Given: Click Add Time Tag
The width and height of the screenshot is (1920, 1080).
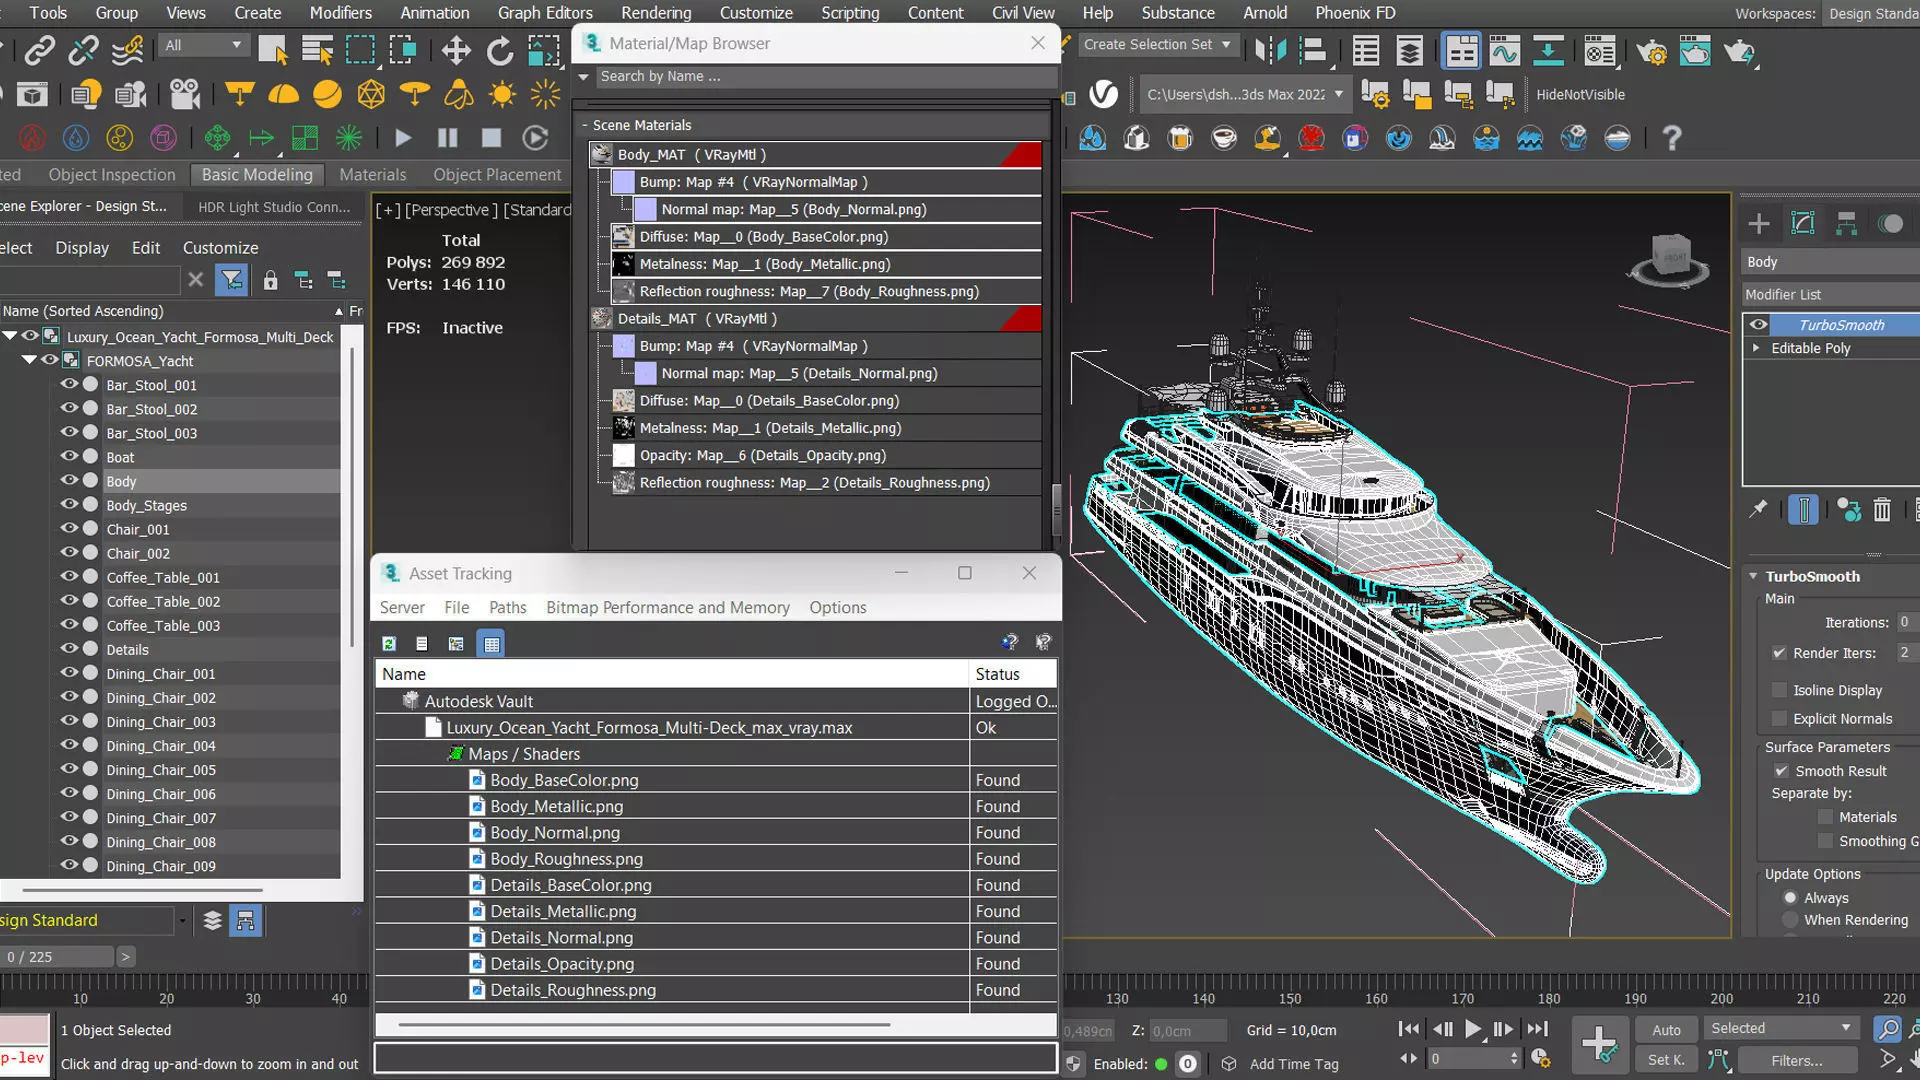Looking at the screenshot, I should [x=1293, y=1064].
